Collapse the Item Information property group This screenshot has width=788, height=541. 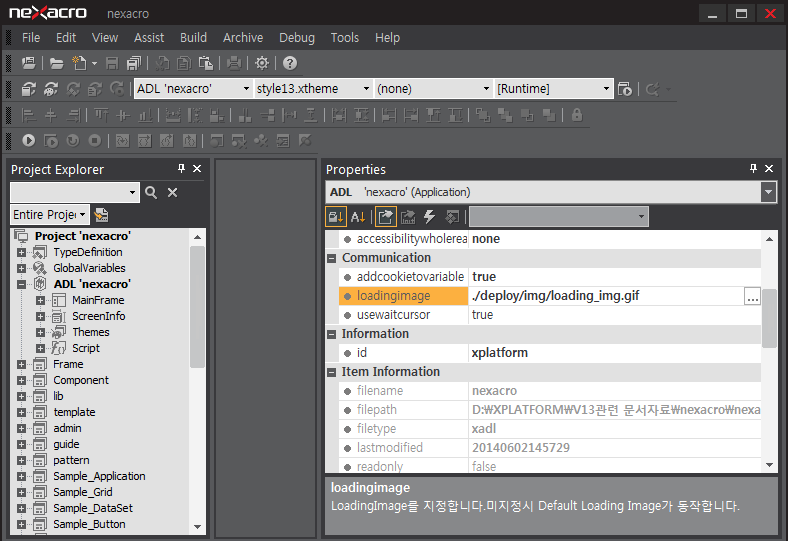[331, 372]
